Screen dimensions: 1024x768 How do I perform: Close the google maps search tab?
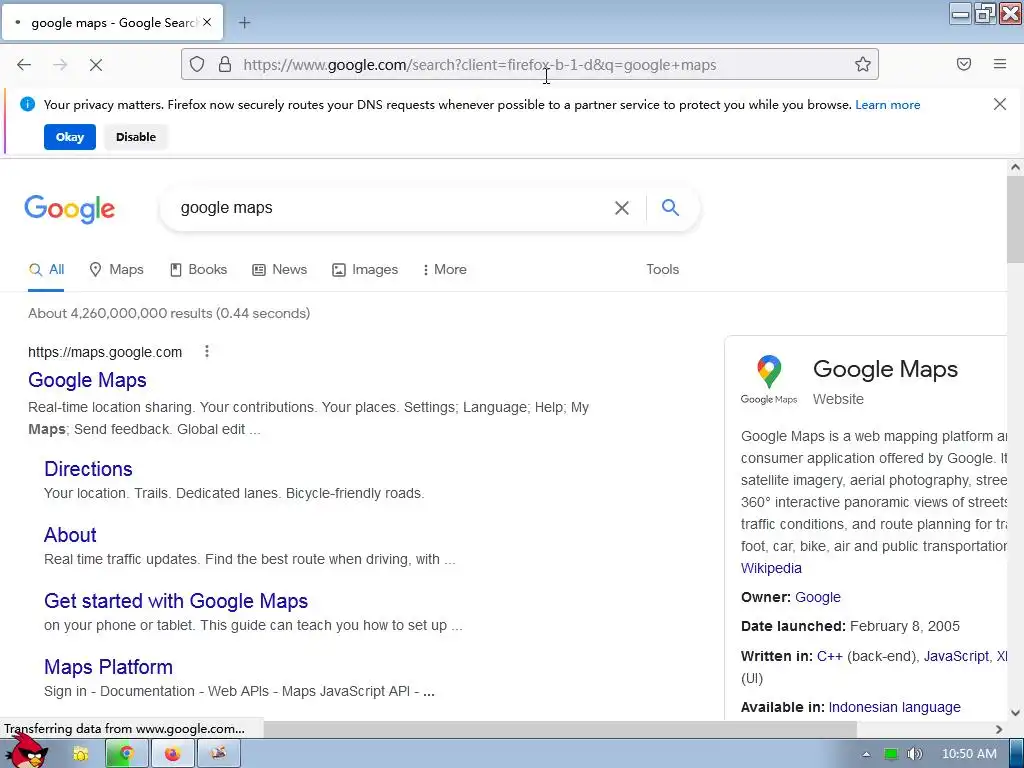click(207, 22)
